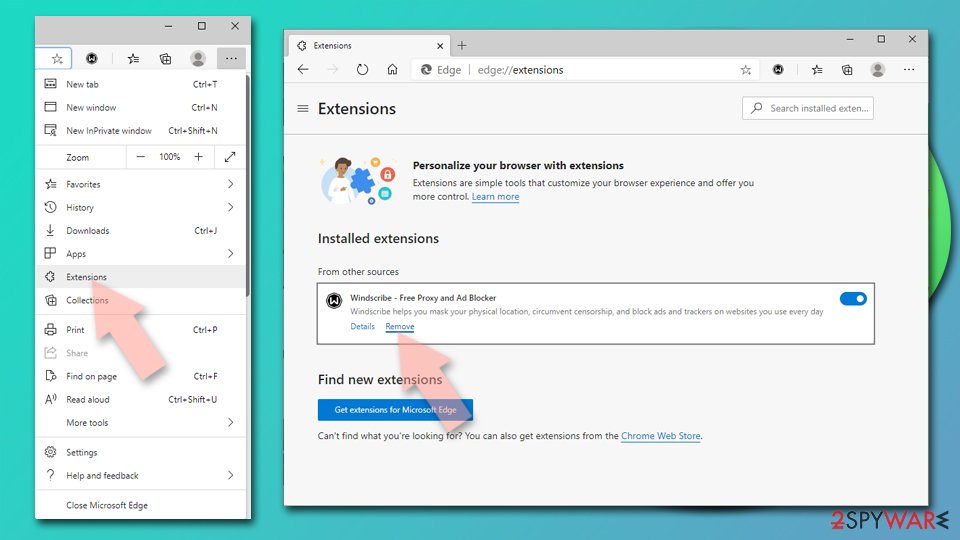Open Favorites list in Extensions window toolbar

click(817, 70)
